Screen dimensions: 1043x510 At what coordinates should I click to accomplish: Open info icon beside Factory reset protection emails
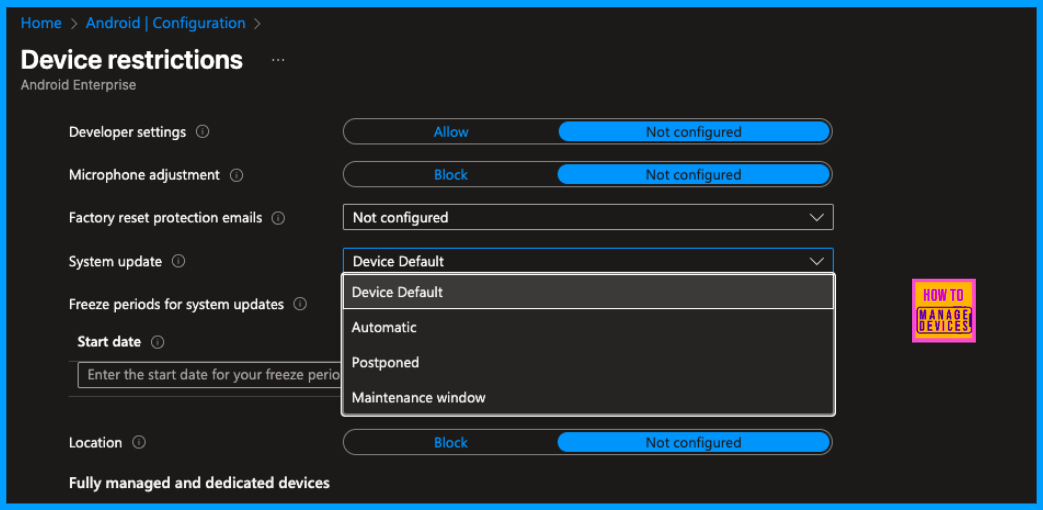(x=279, y=218)
